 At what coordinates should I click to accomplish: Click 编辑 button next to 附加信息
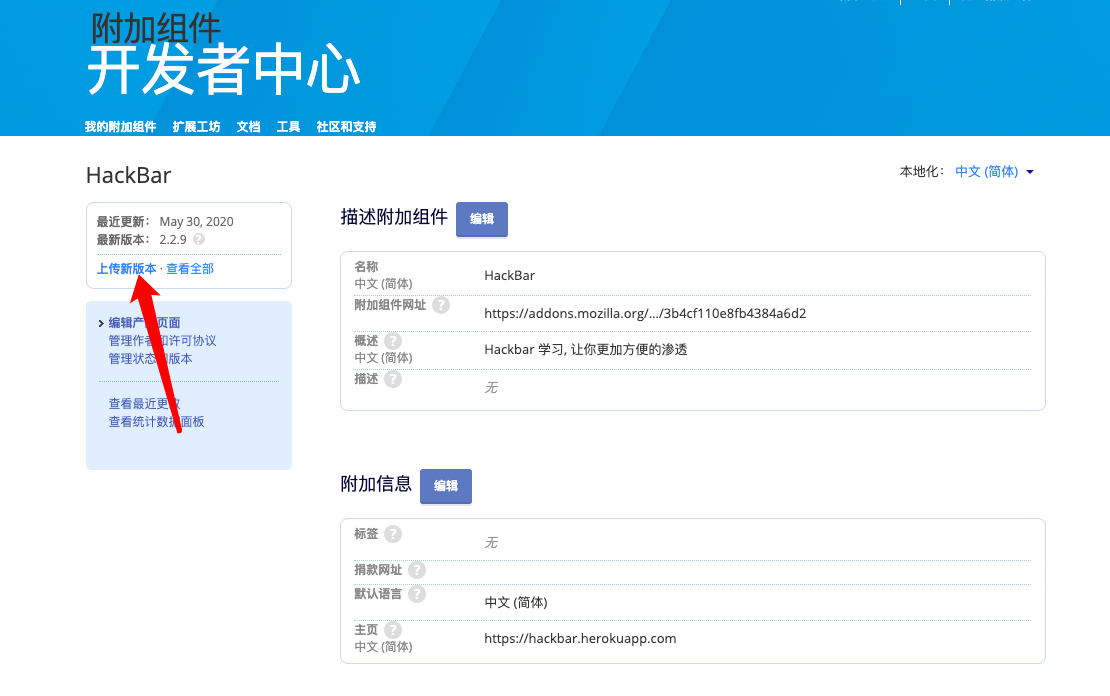446,486
